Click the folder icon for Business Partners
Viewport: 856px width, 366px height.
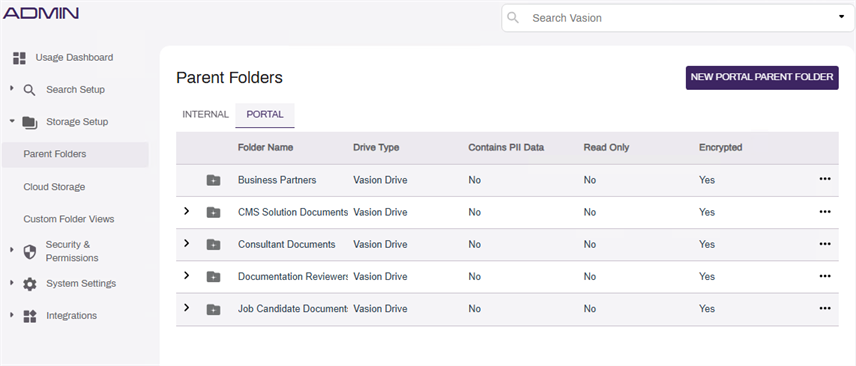pyautogui.click(x=213, y=180)
